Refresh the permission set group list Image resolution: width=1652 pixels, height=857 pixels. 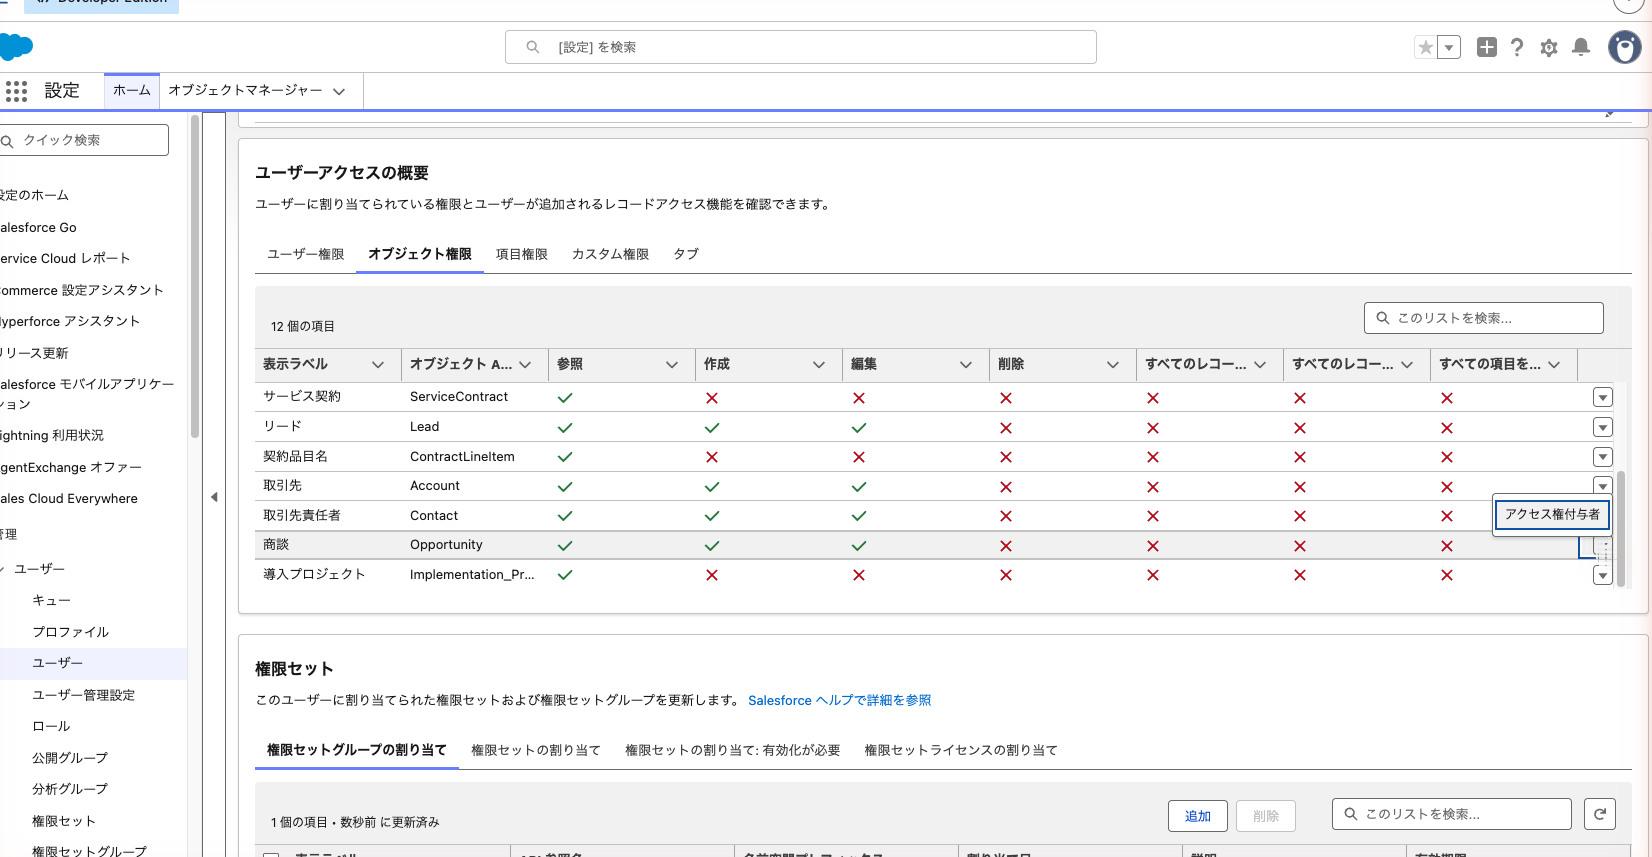click(x=1600, y=814)
